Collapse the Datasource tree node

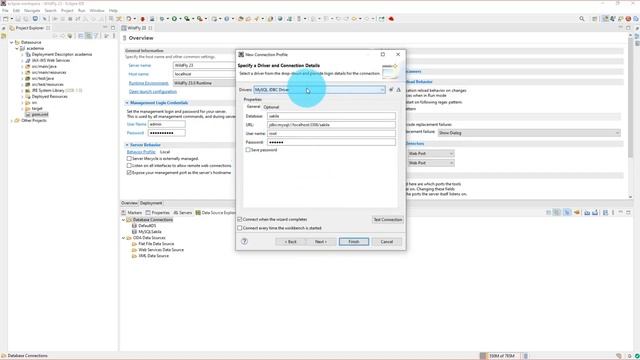point(11,42)
